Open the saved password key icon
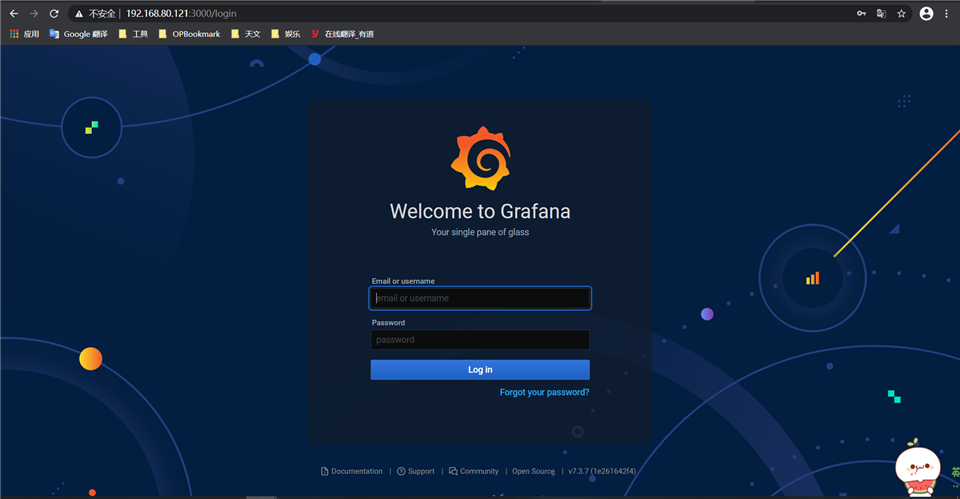This screenshot has width=960, height=499. coord(861,13)
